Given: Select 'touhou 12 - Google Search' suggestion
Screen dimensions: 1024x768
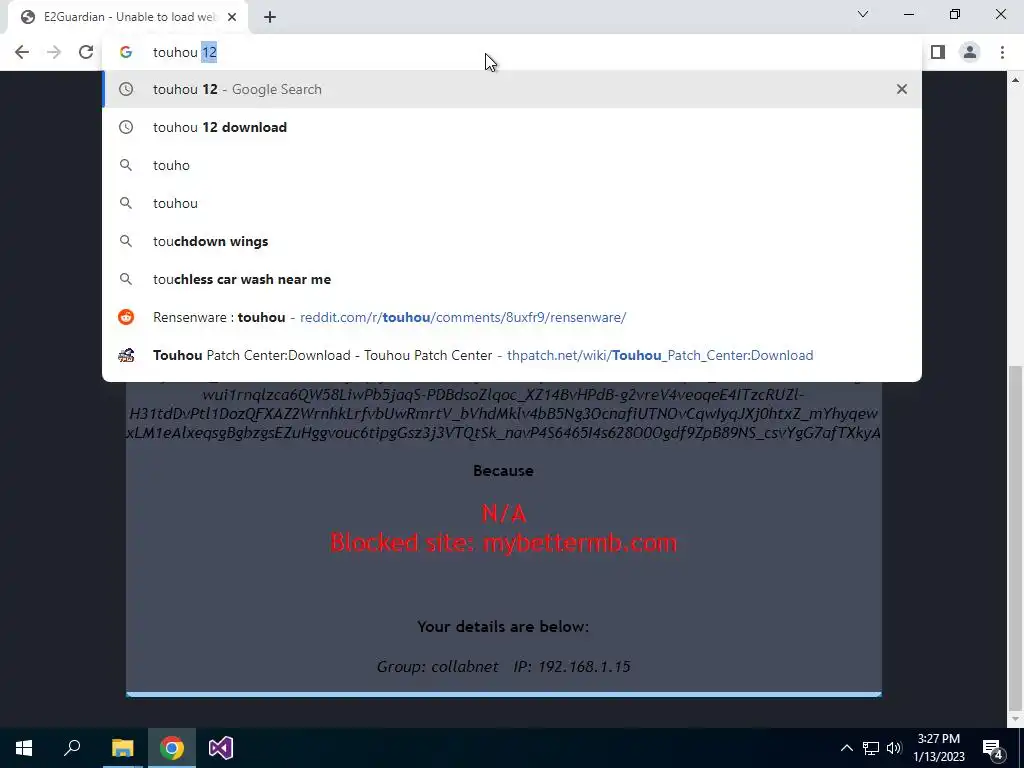Looking at the screenshot, I should point(512,89).
